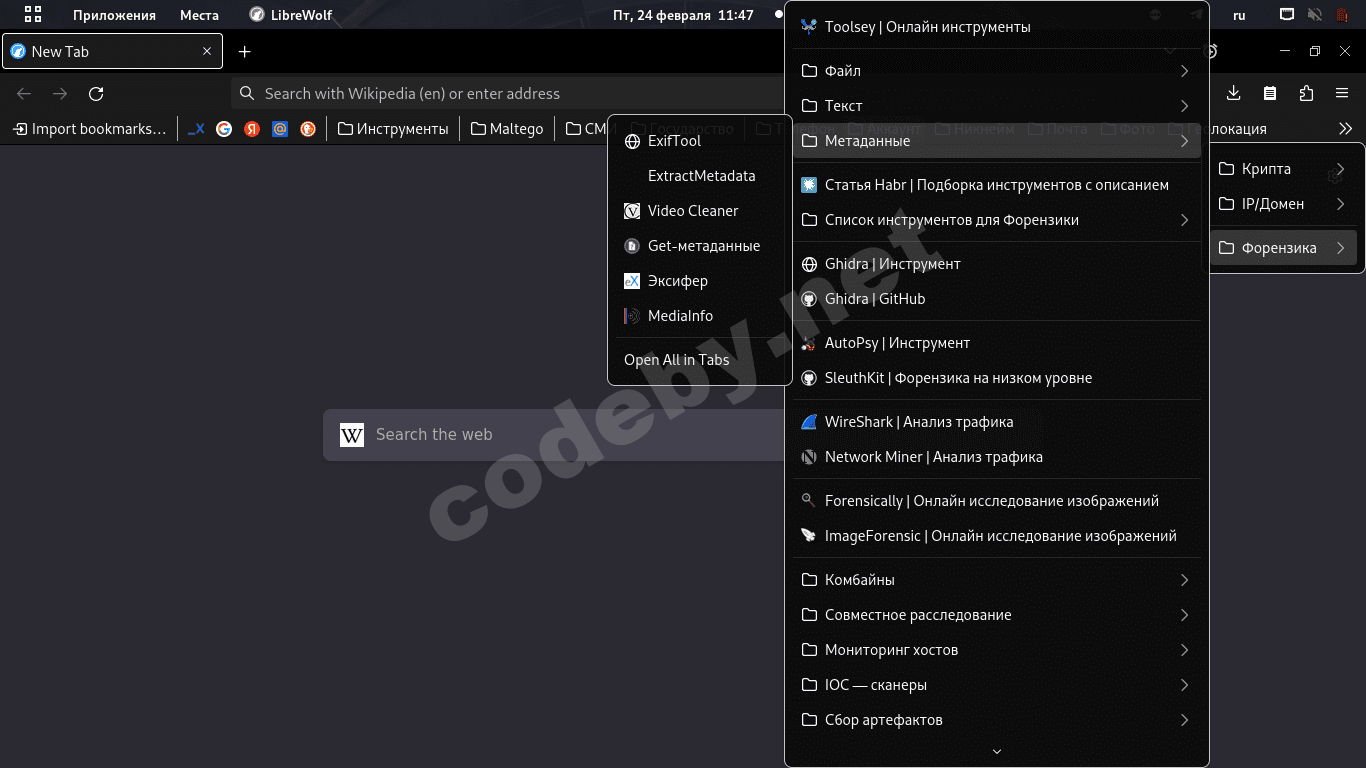Open the ExtractMetadata bookmark

(x=700, y=176)
